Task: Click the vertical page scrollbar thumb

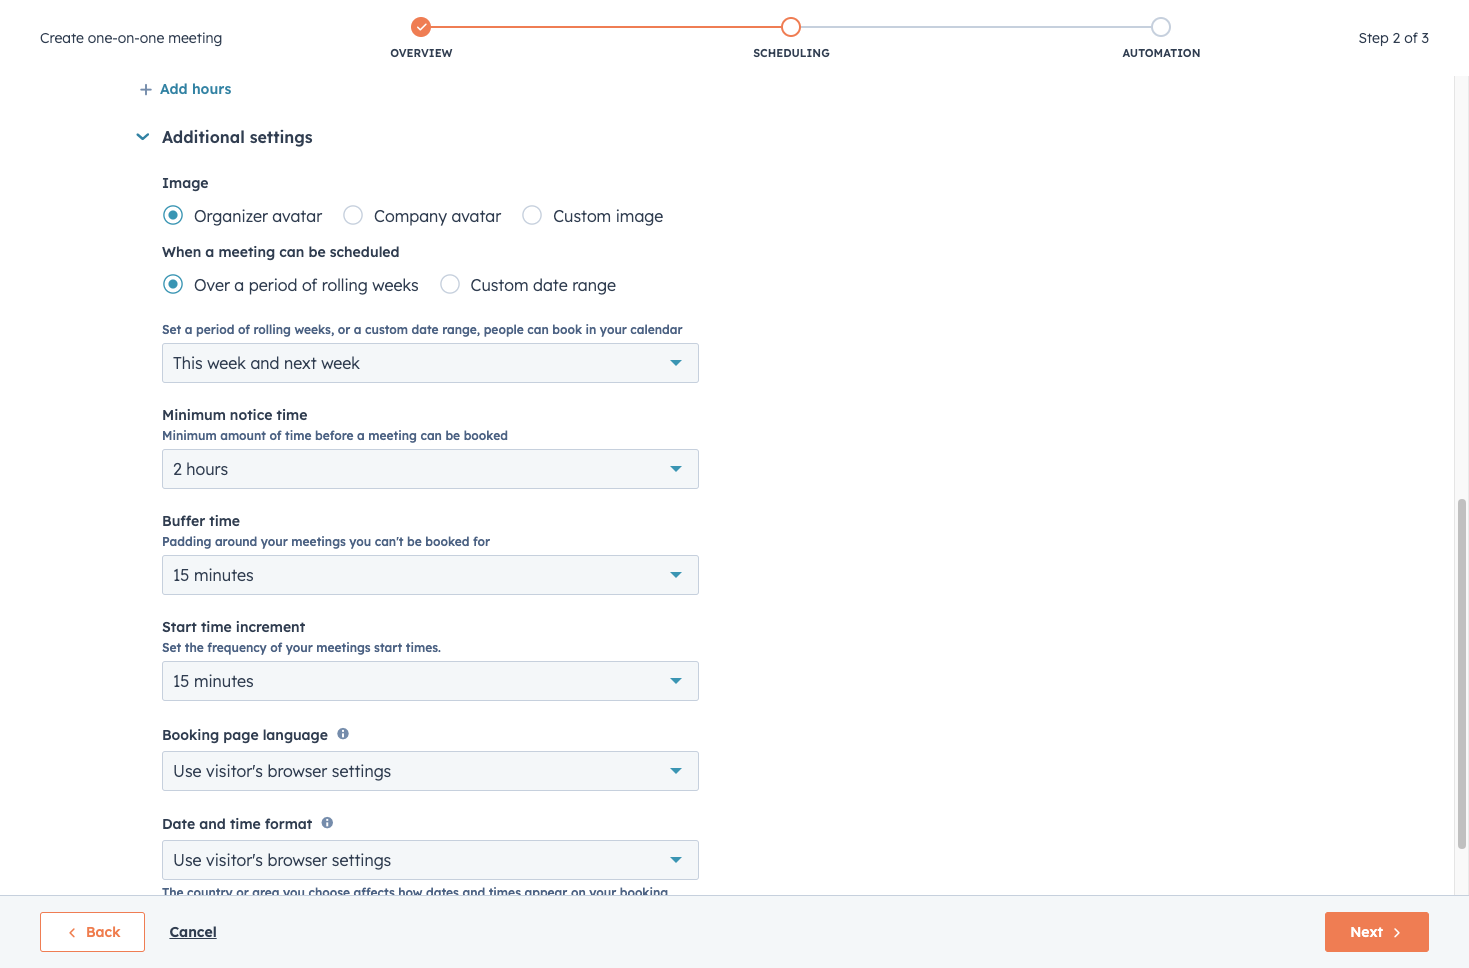Action: click(x=1461, y=674)
